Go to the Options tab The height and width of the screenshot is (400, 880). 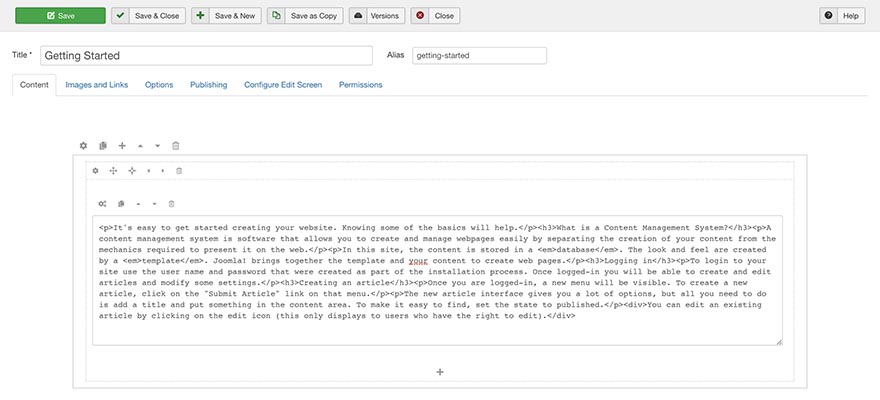pyautogui.click(x=159, y=85)
